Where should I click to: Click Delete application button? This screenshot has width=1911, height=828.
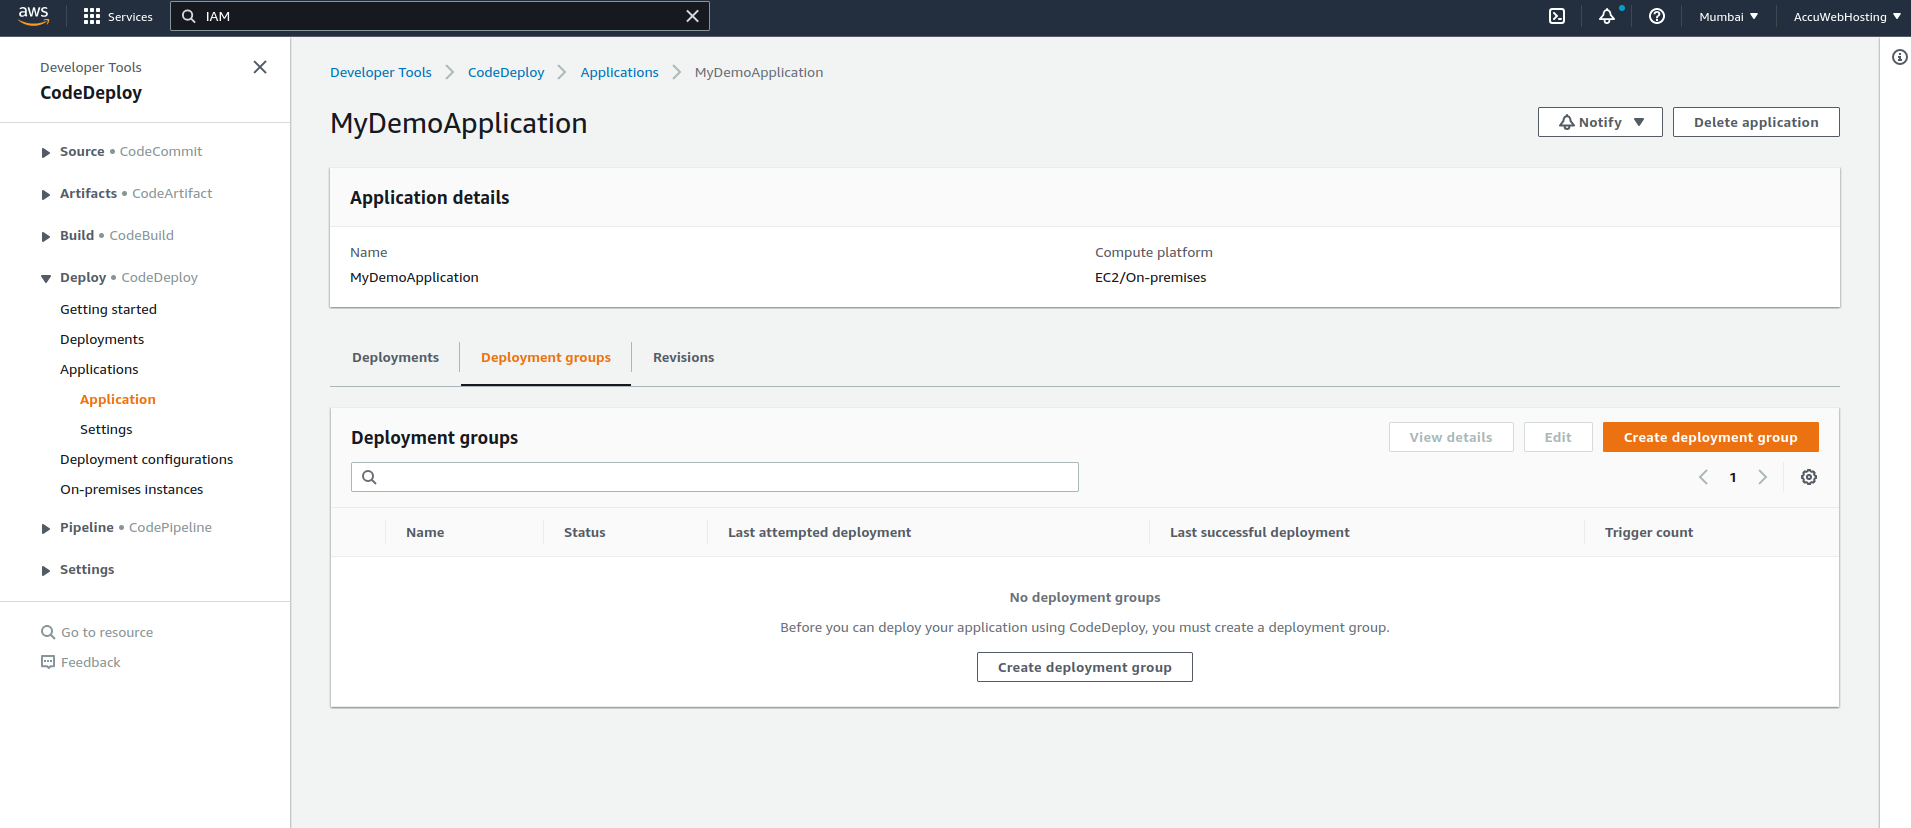click(1756, 122)
